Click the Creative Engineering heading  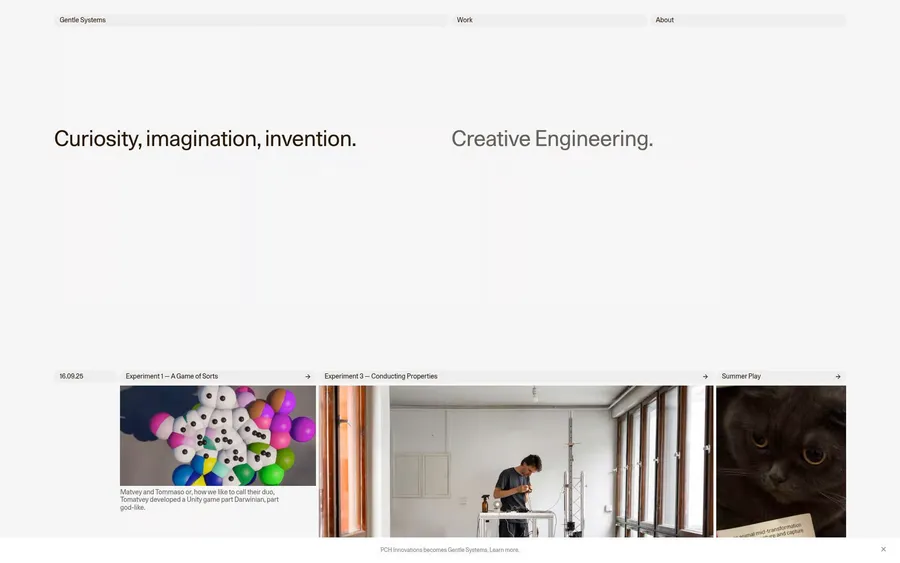tap(552, 139)
